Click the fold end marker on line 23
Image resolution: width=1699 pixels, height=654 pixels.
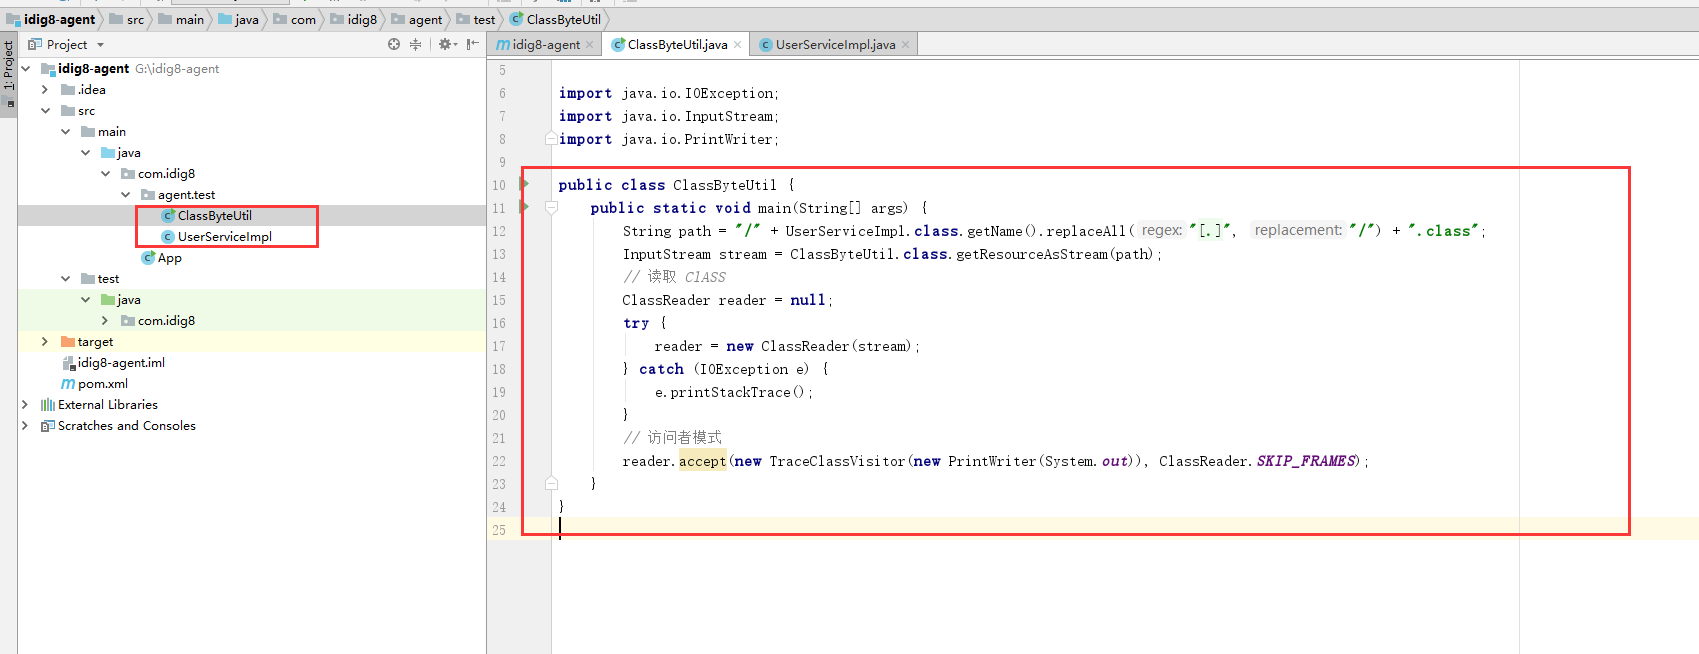551,483
